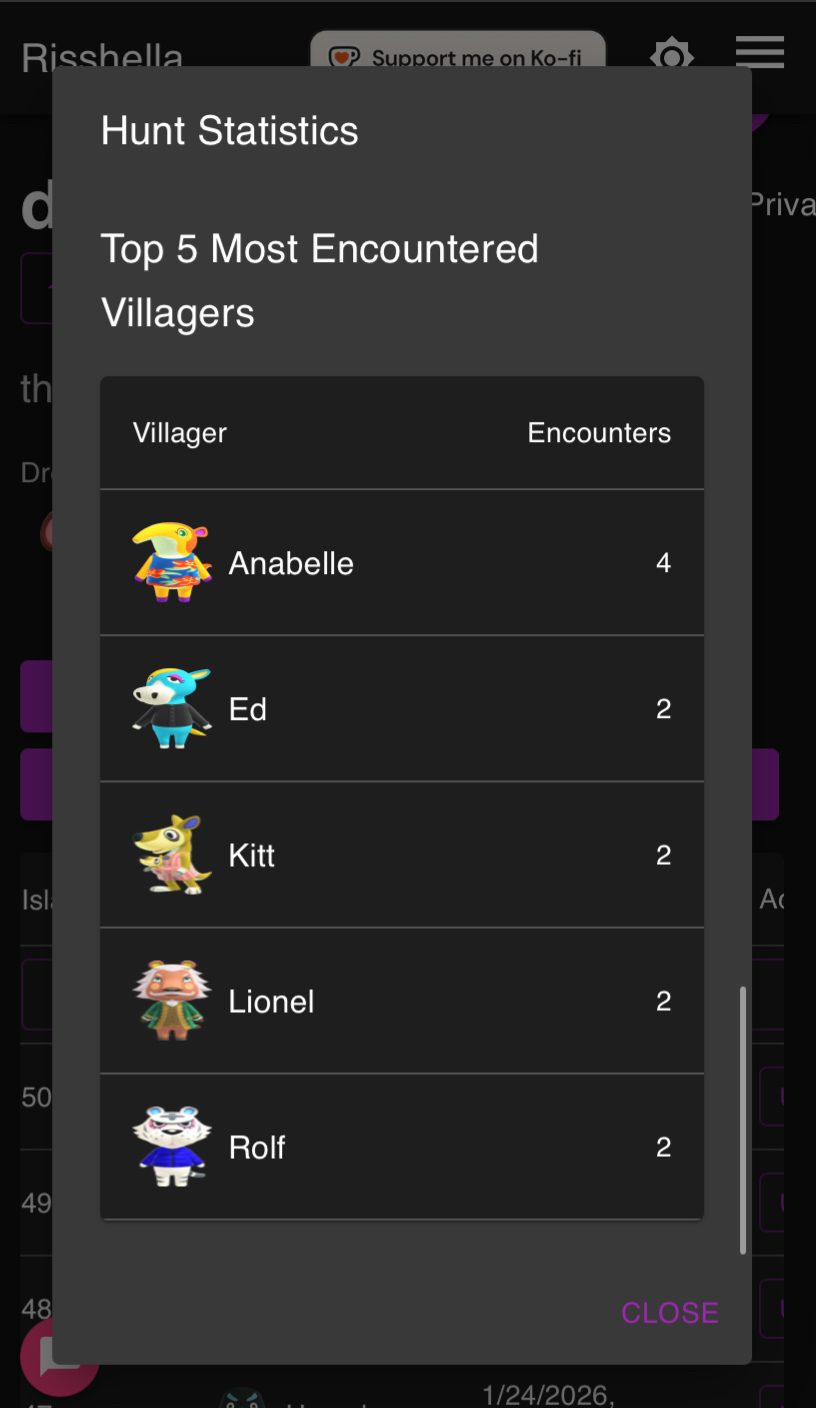This screenshot has width=816, height=1408.
Task: Click the Hunt Statistics dialog title
Action: [x=230, y=131]
